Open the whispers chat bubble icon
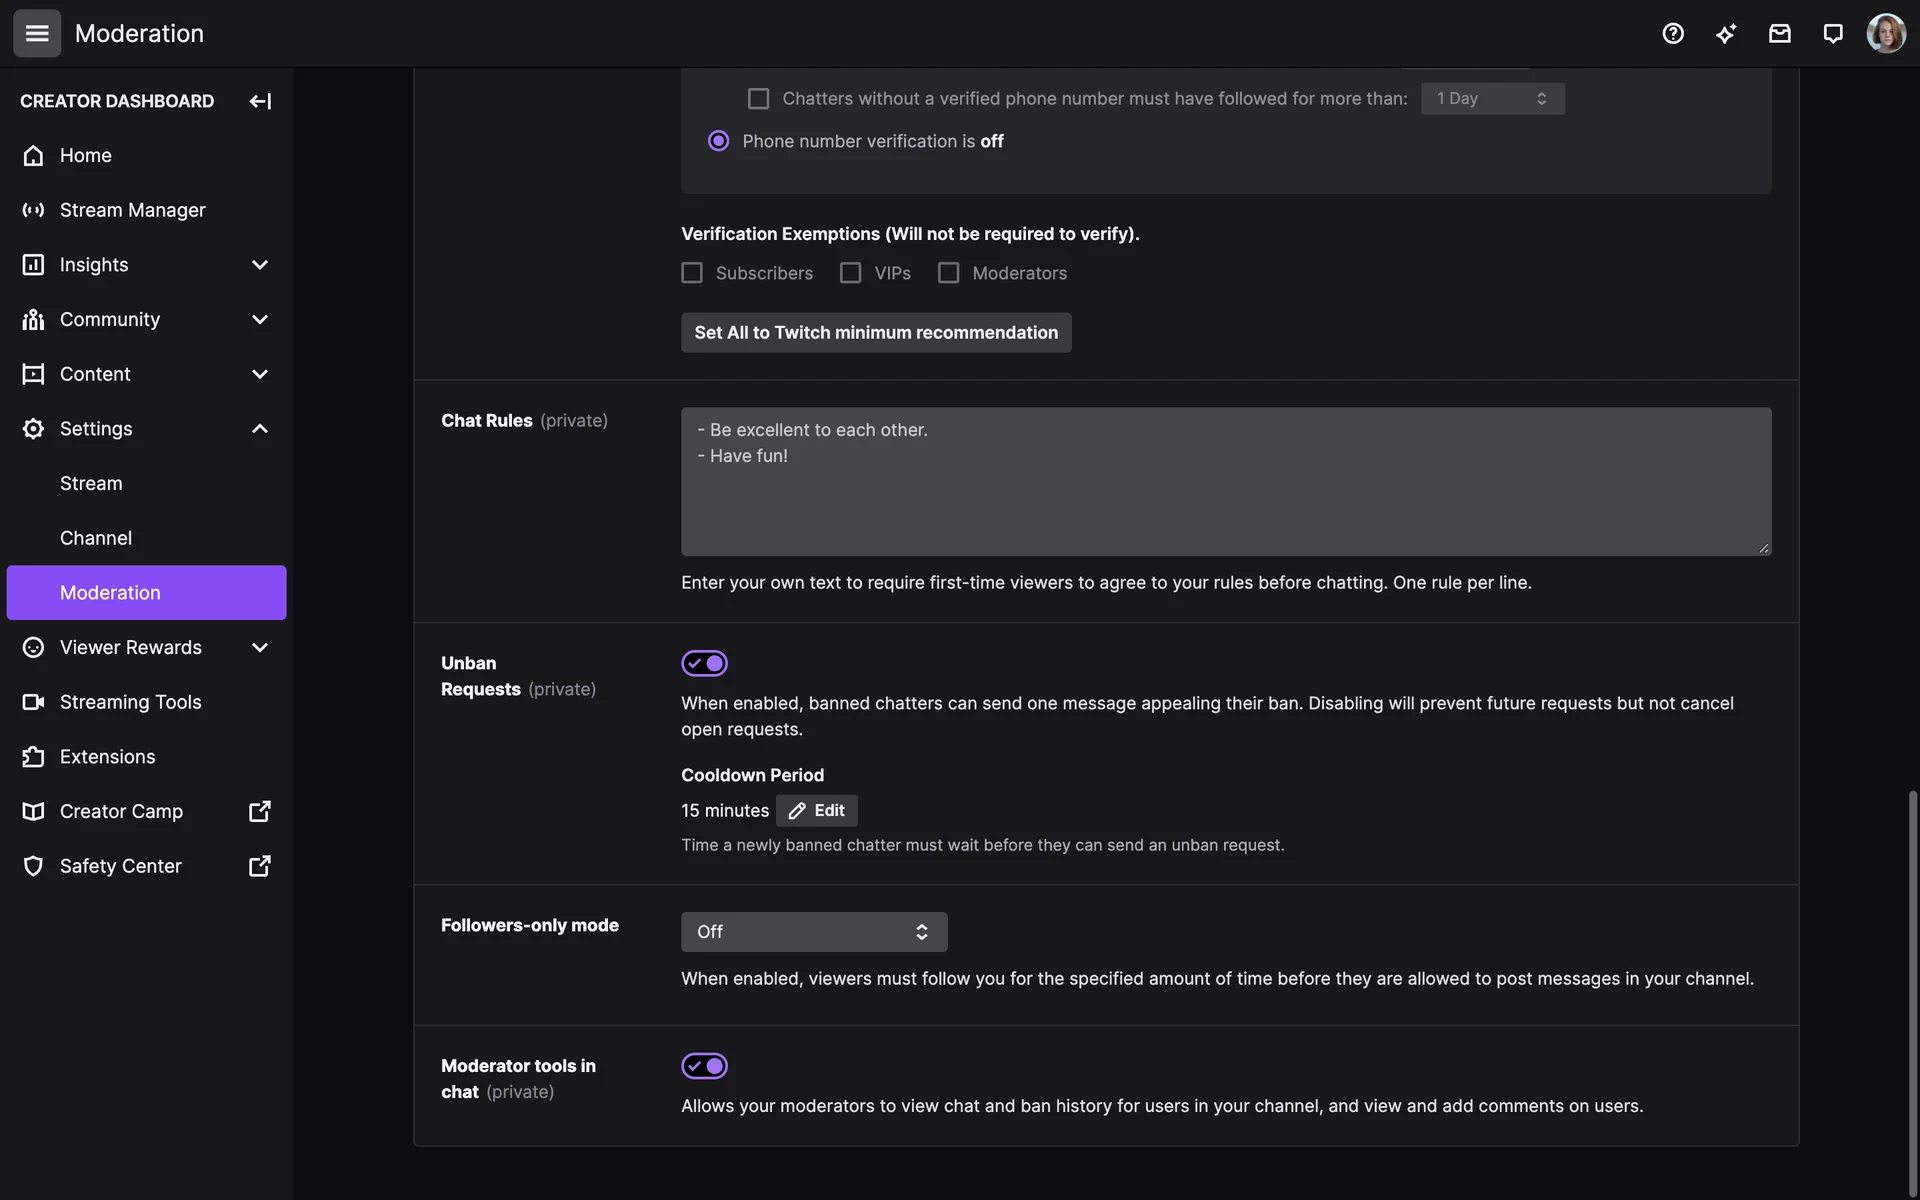Image resolution: width=1920 pixels, height=1200 pixels. [1832, 33]
